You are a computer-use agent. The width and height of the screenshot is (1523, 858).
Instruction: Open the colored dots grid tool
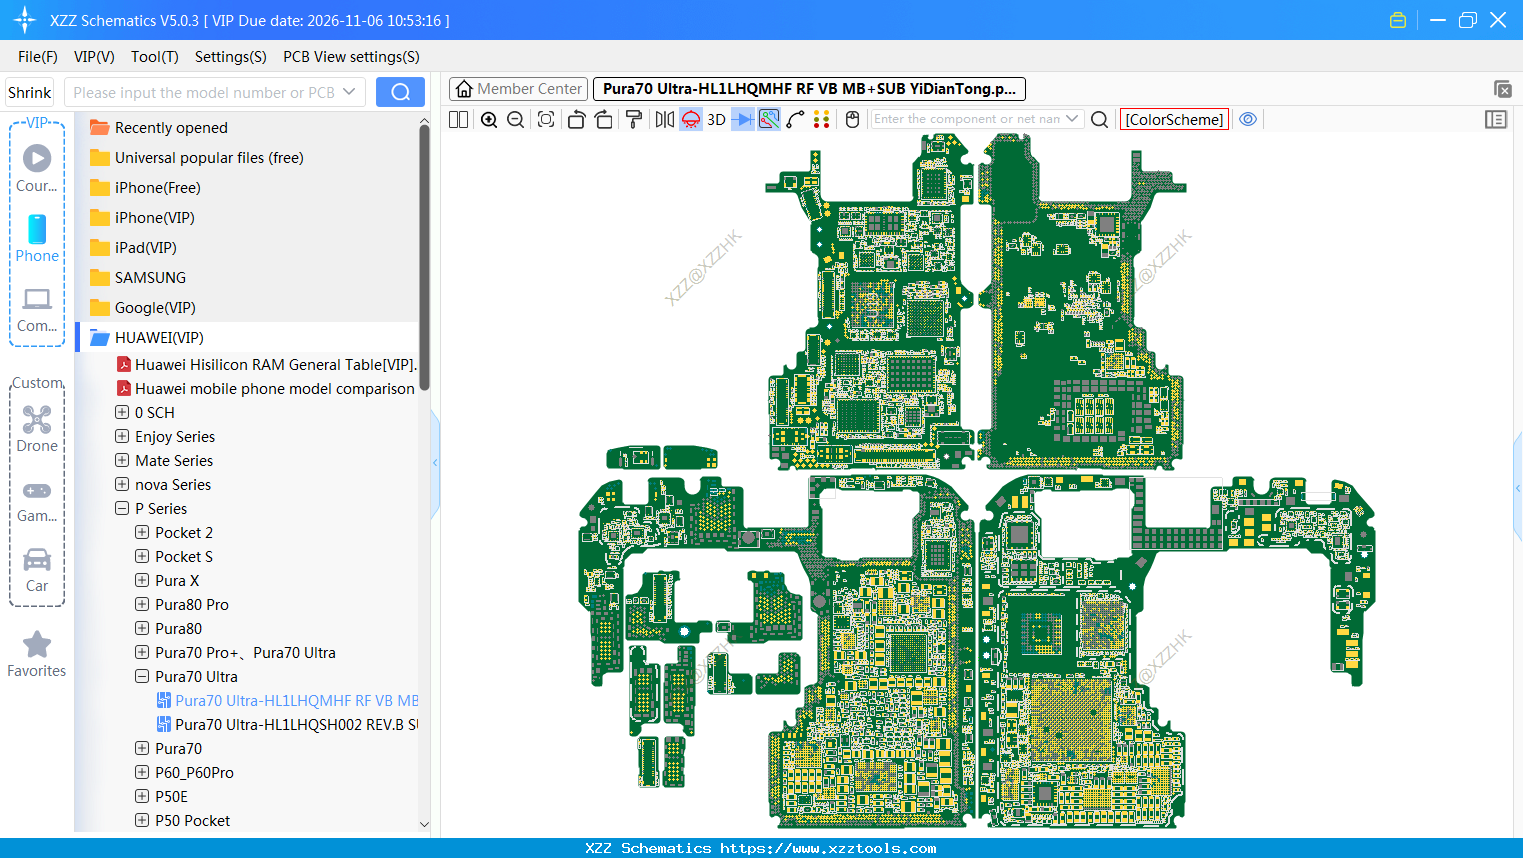(x=822, y=120)
